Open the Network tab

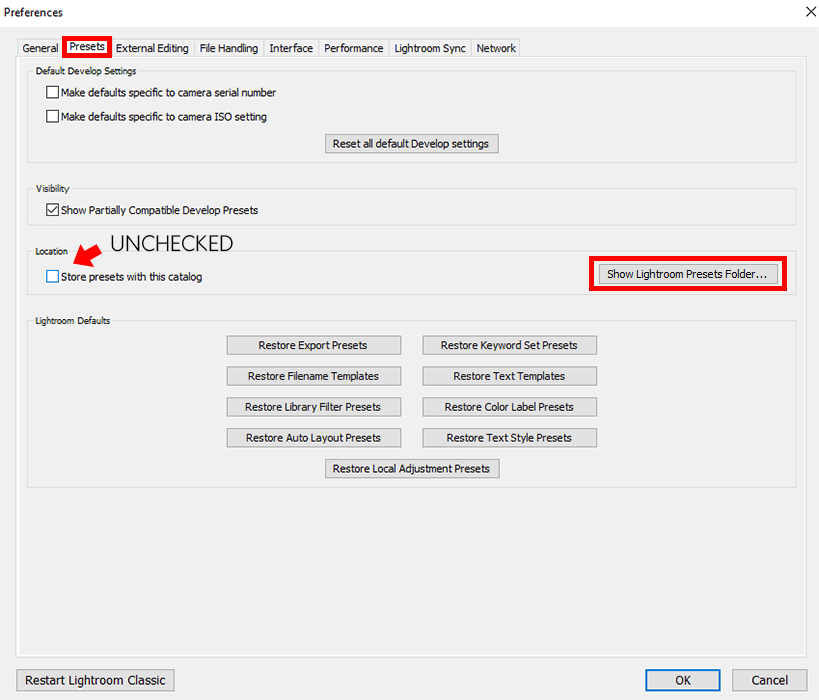coord(496,48)
